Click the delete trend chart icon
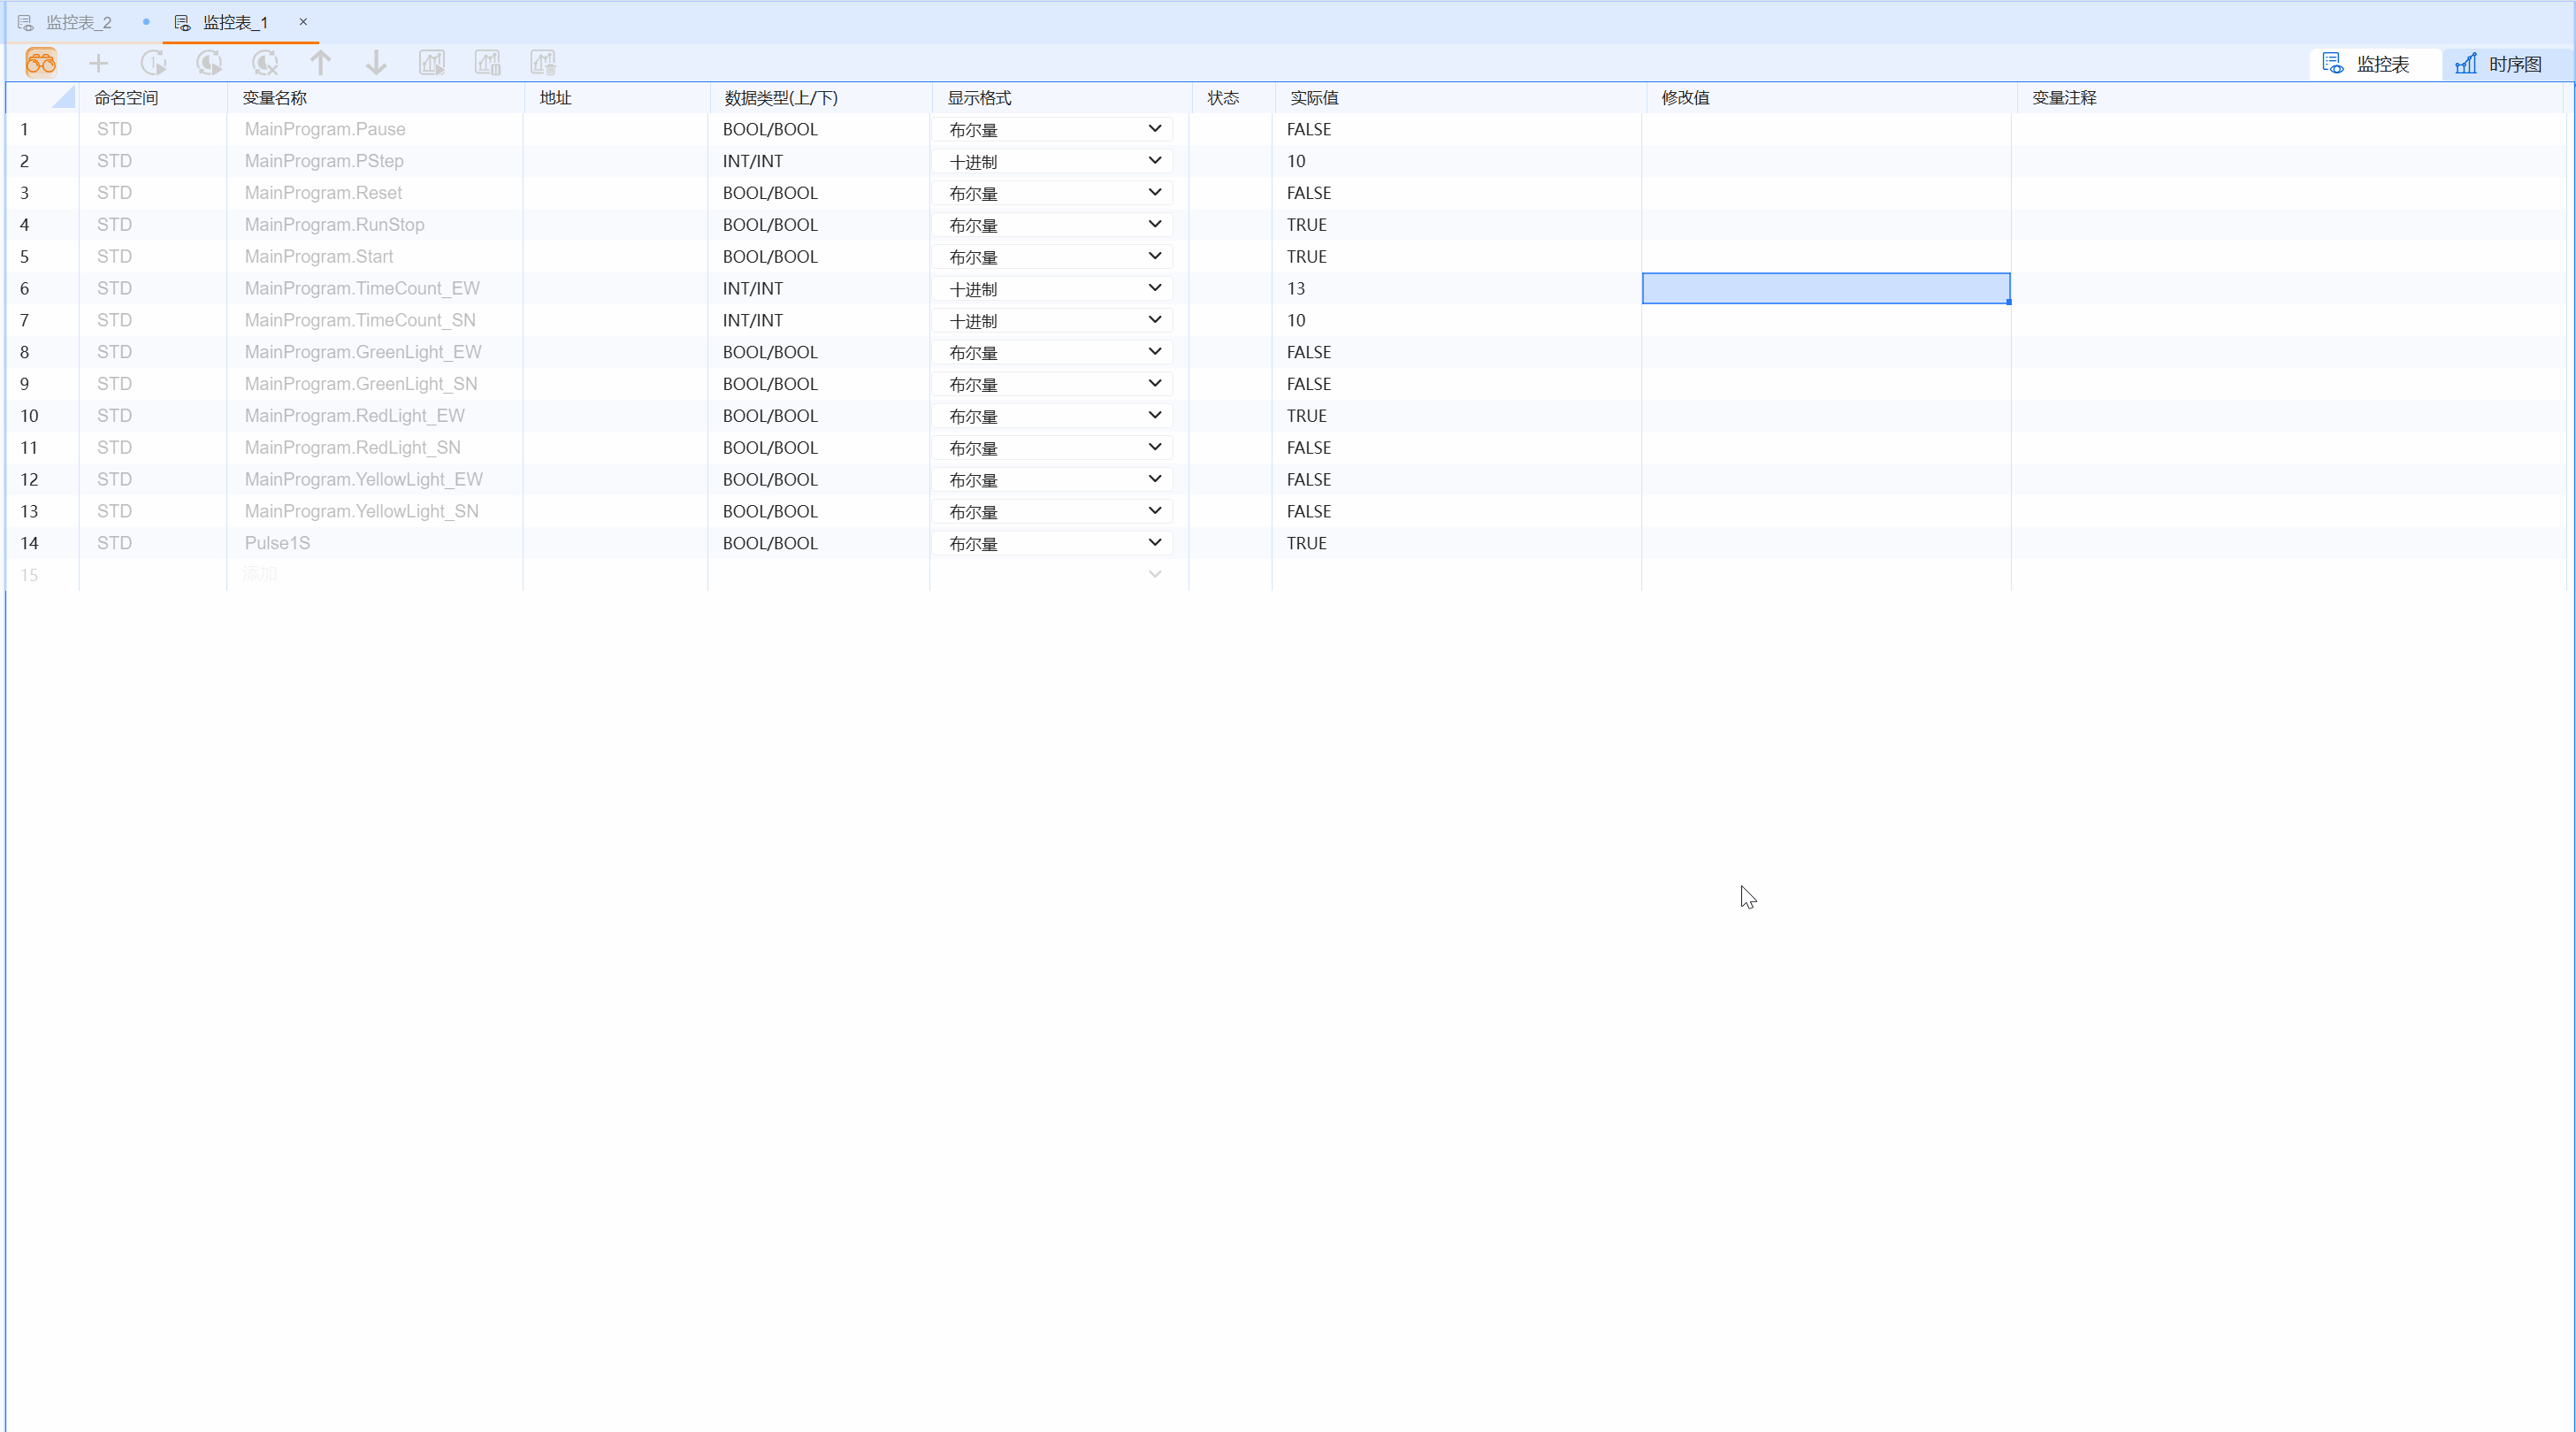2576x1432 pixels. click(543, 63)
